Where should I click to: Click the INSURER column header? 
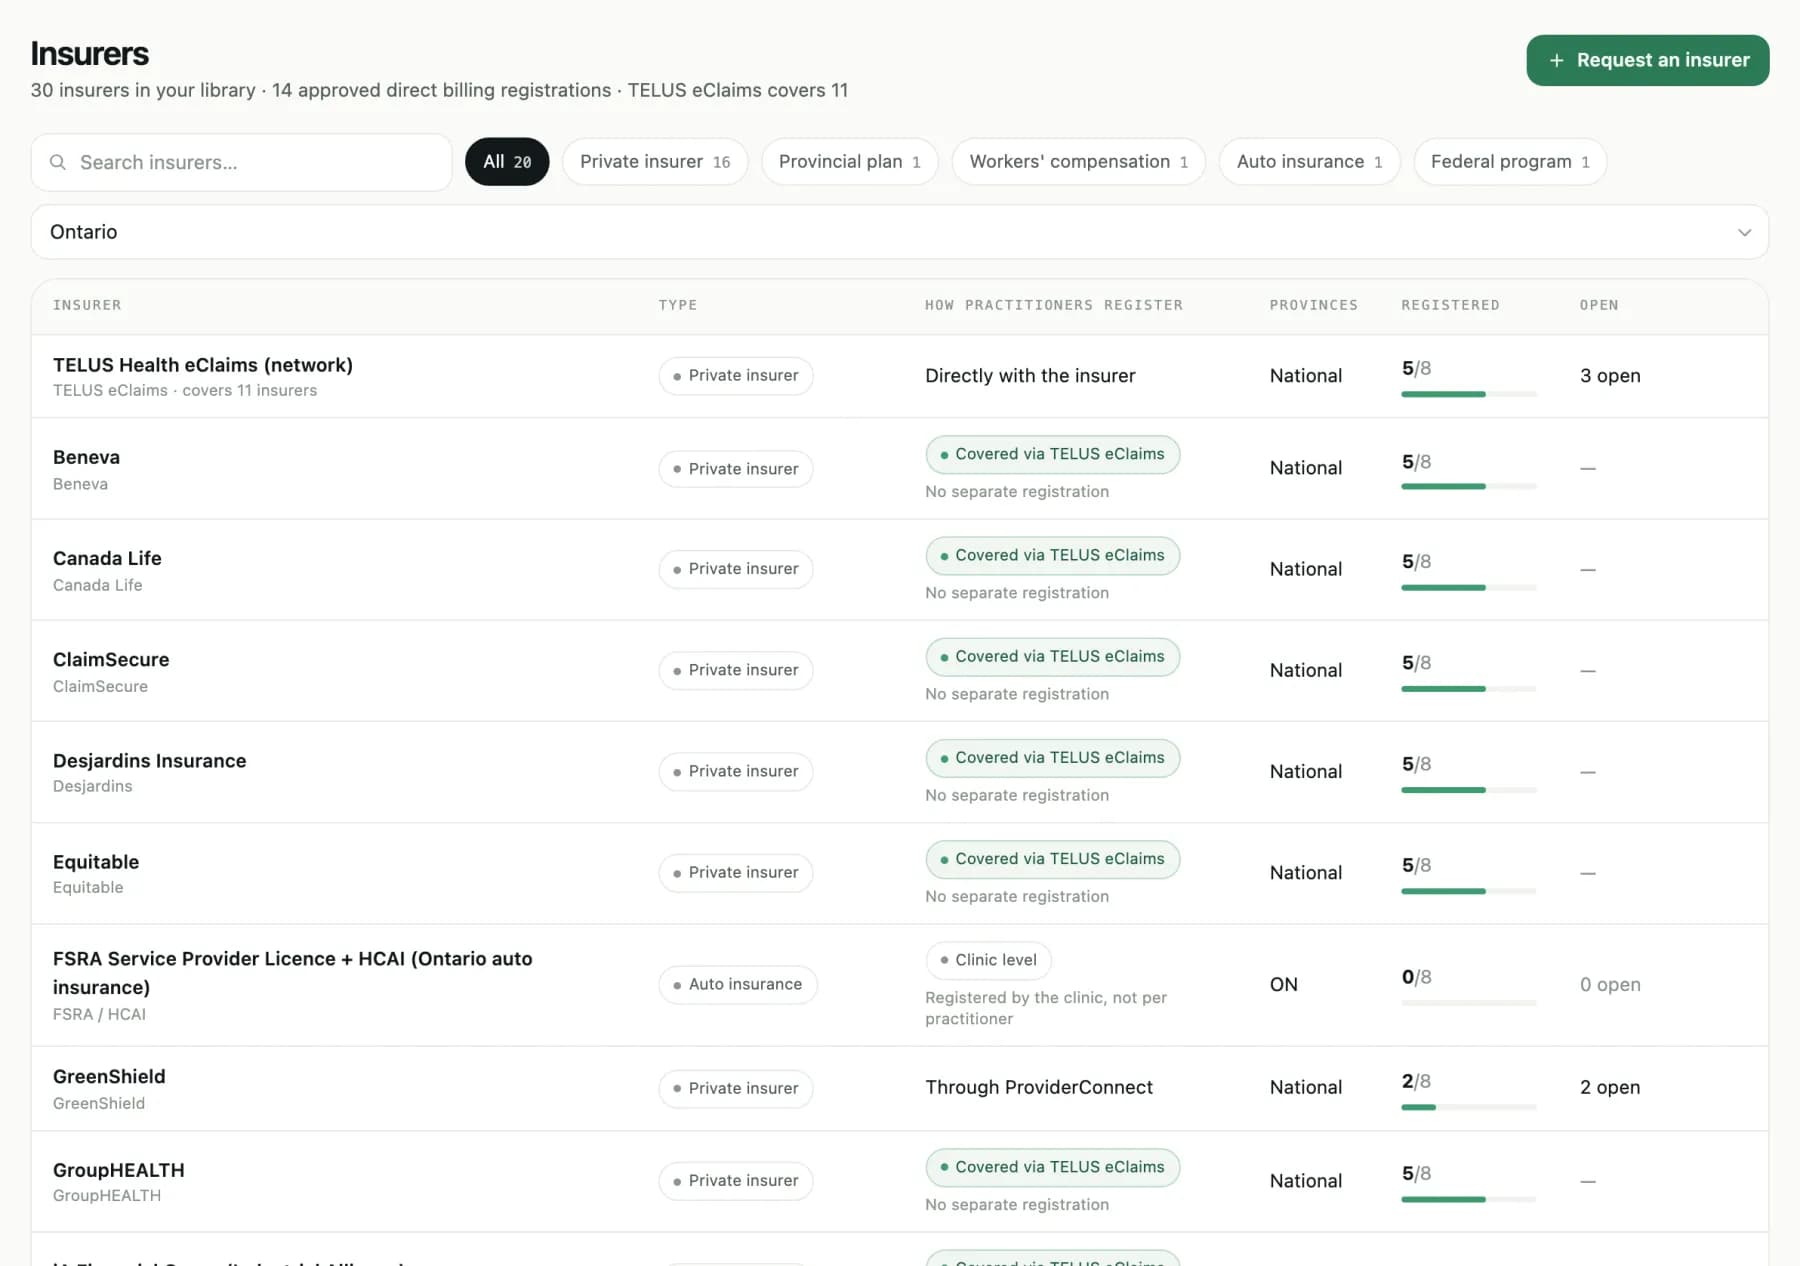click(87, 305)
